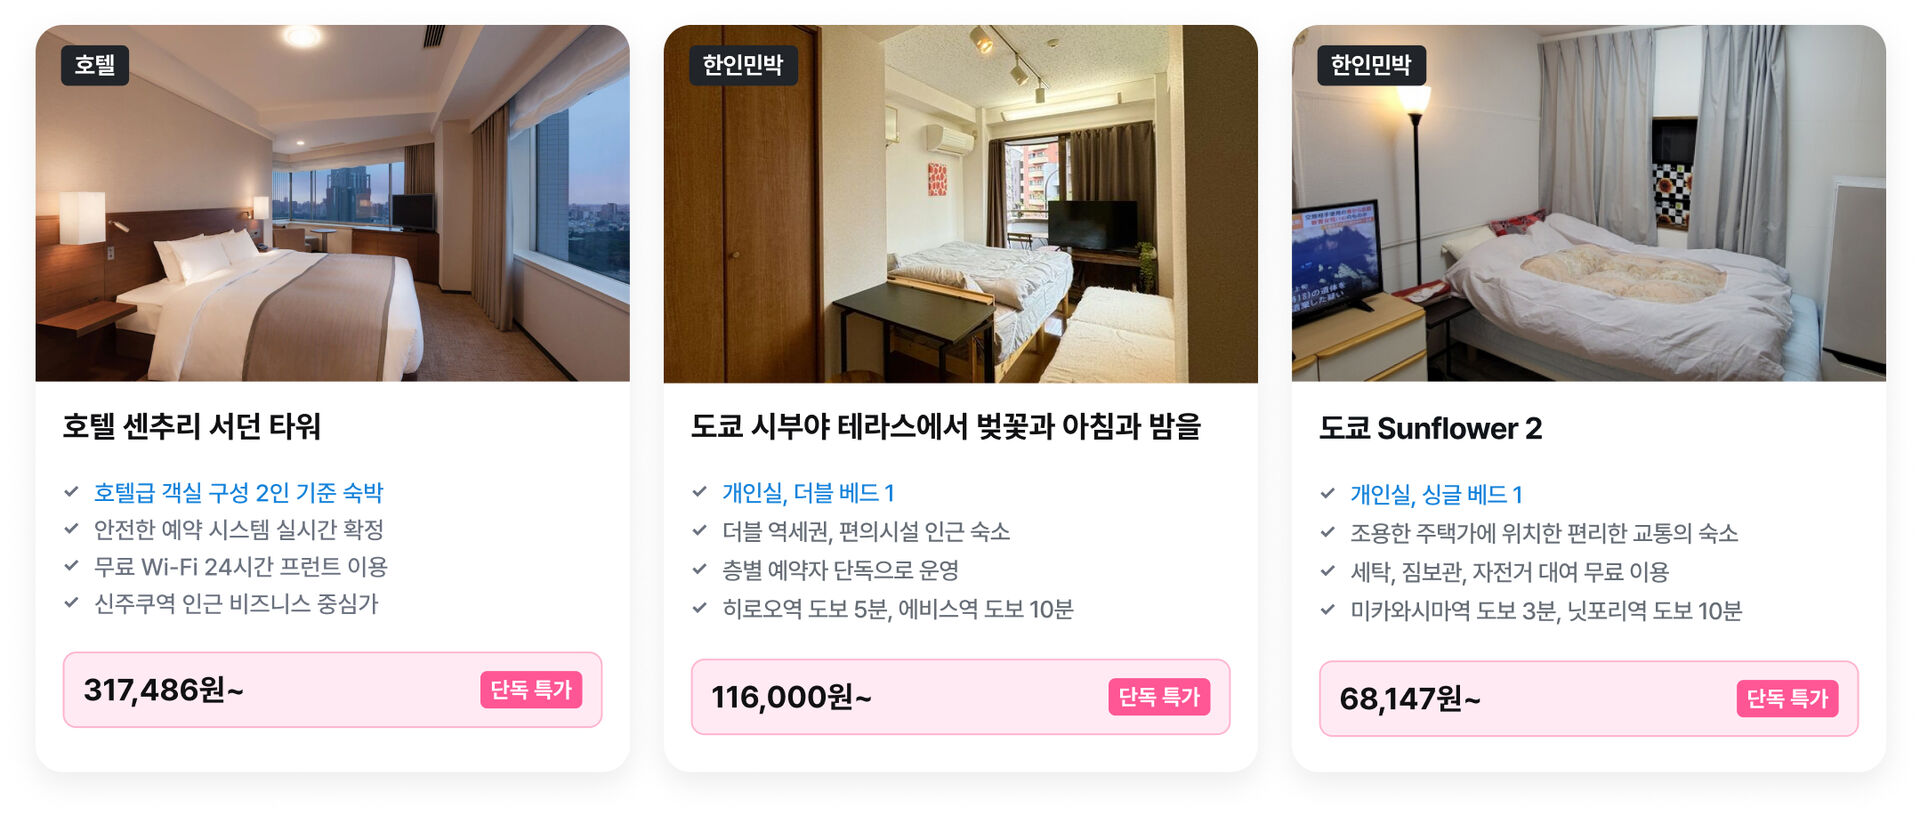This screenshot has height=816, width=1920.
Task: Click the 단독 특가 badge next to 116,000원
Action: coord(1159,697)
